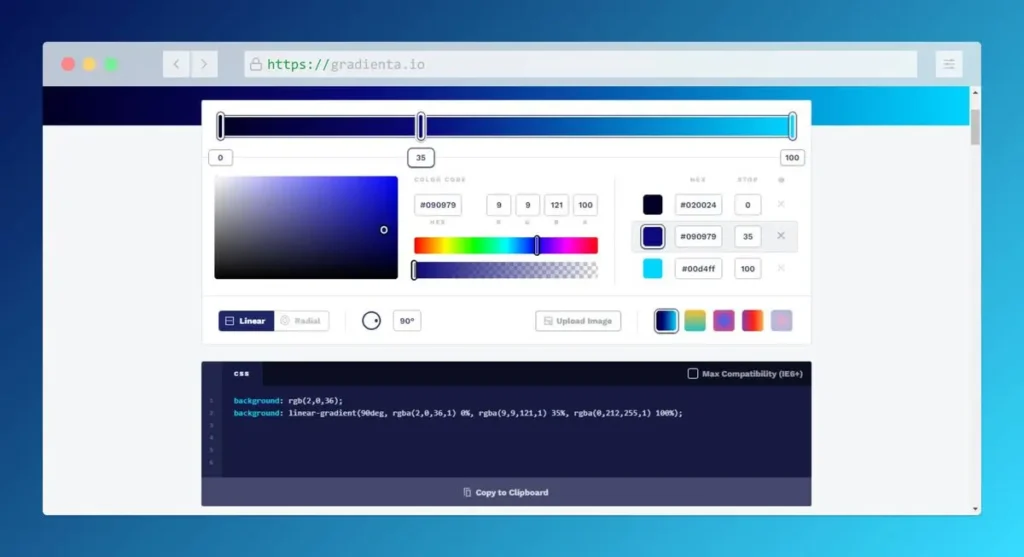Image resolution: width=1024 pixels, height=557 pixels.
Task: Click the hex input showing #090979
Action: [x=438, y=205]
